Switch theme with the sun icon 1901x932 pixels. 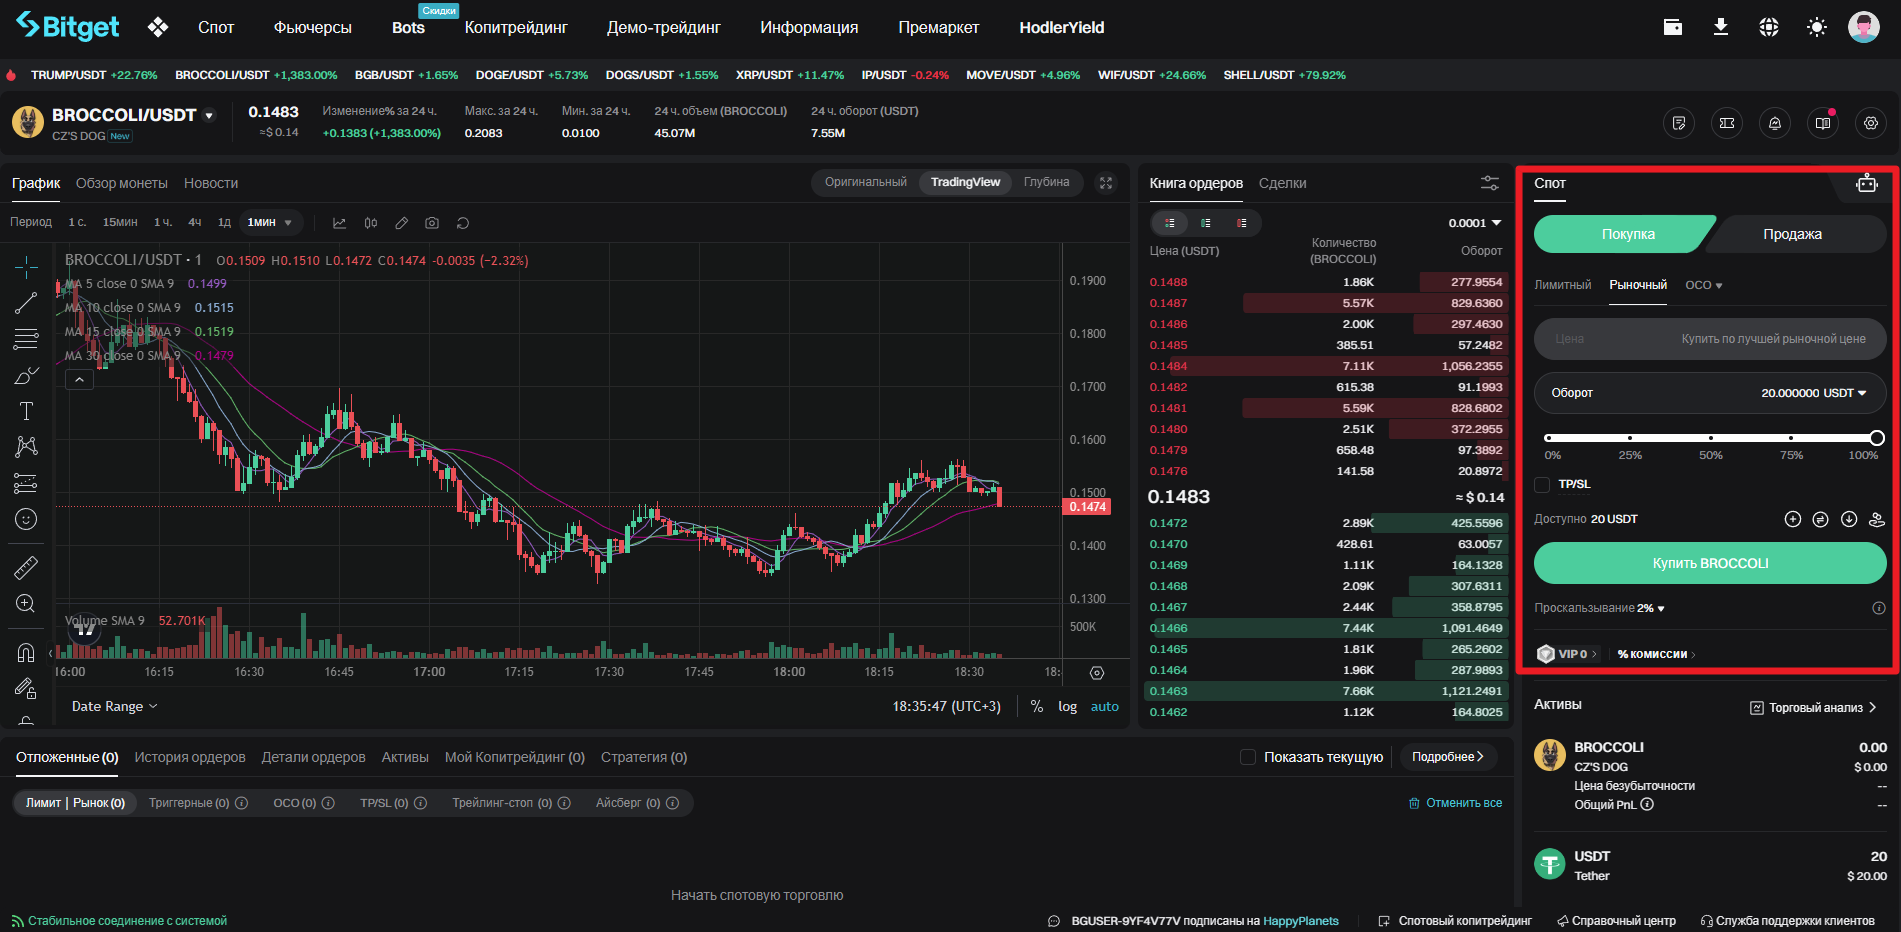[1817, 27]
